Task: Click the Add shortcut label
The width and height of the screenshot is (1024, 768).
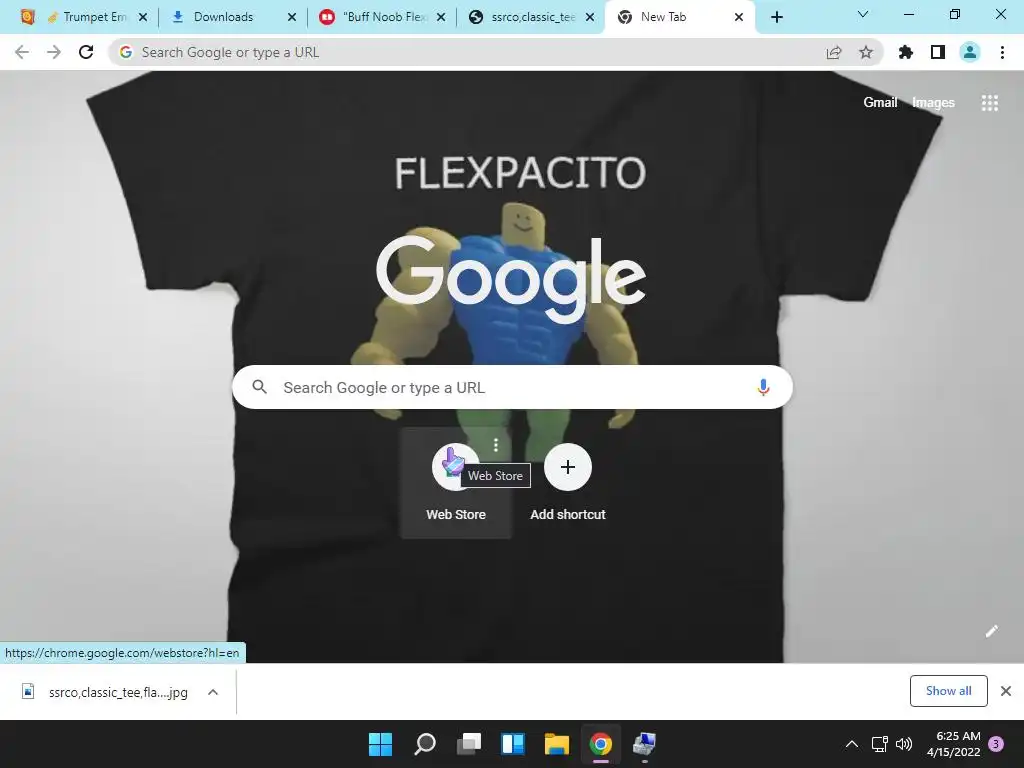Action: click(x=568, y=515)
